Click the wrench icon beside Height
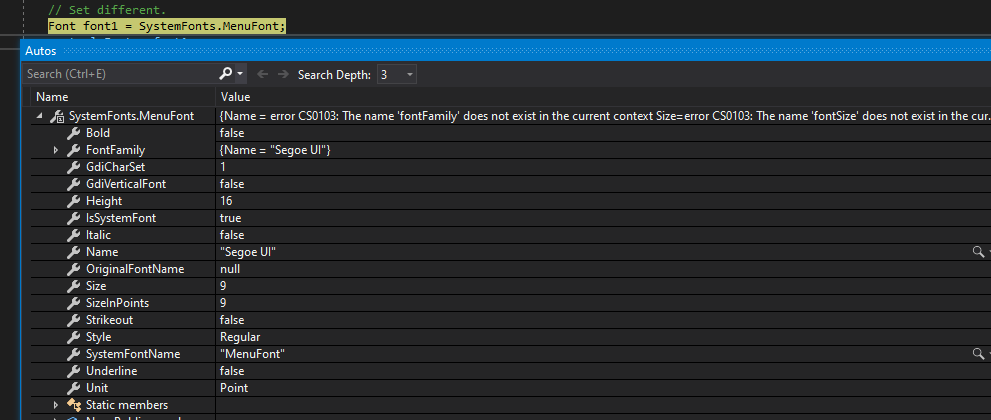 (73, 201)
